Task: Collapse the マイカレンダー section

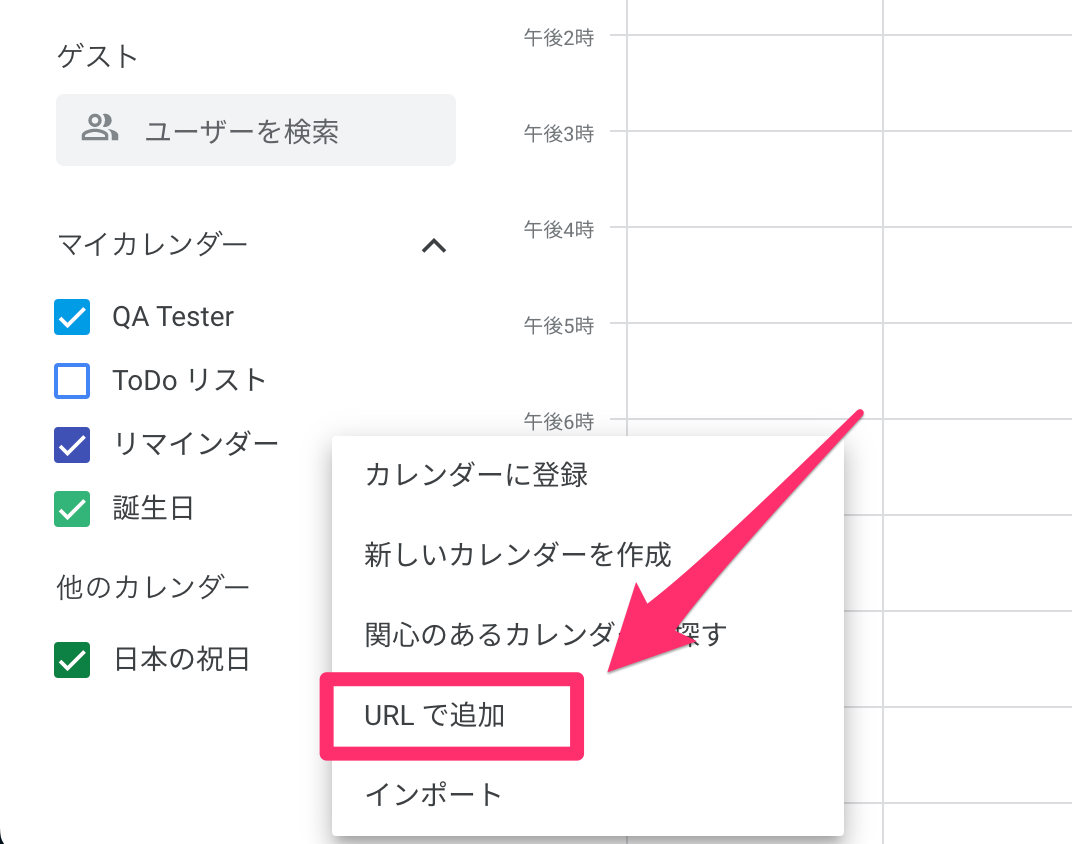Action: pos(434,245)
